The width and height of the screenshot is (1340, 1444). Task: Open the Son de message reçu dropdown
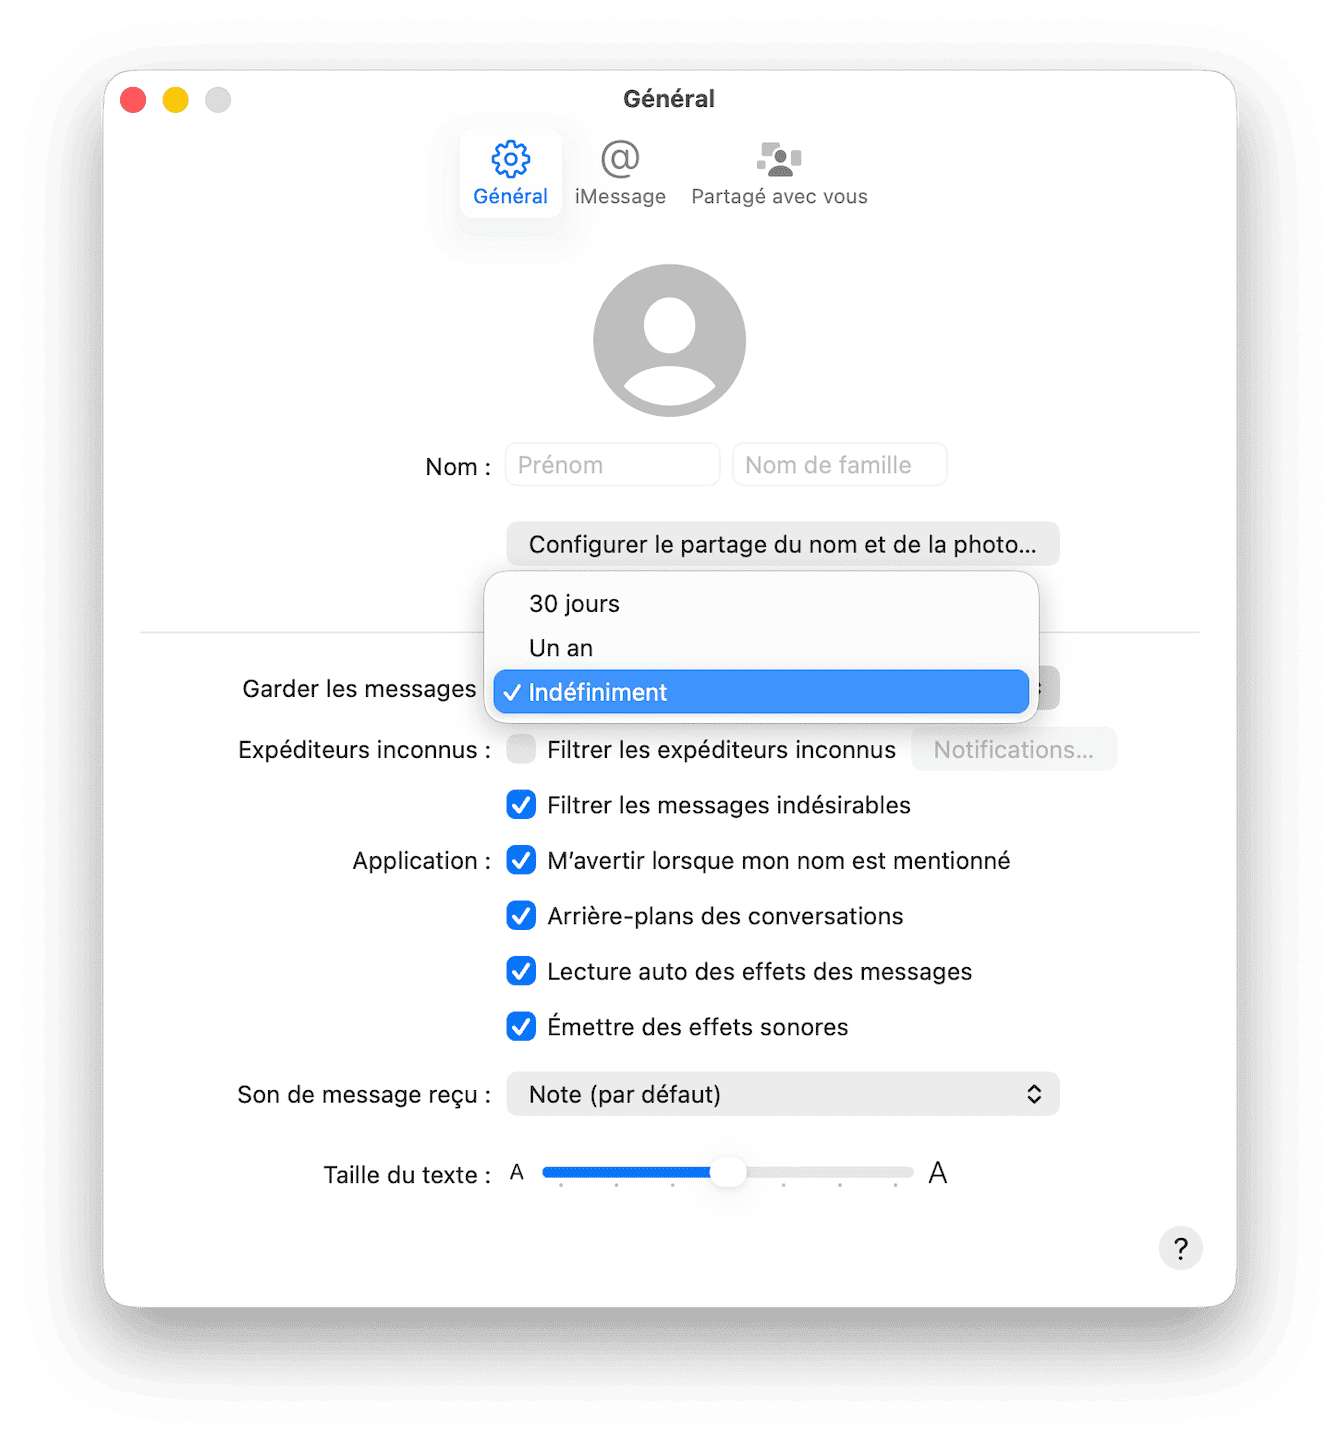[782, 1094]
